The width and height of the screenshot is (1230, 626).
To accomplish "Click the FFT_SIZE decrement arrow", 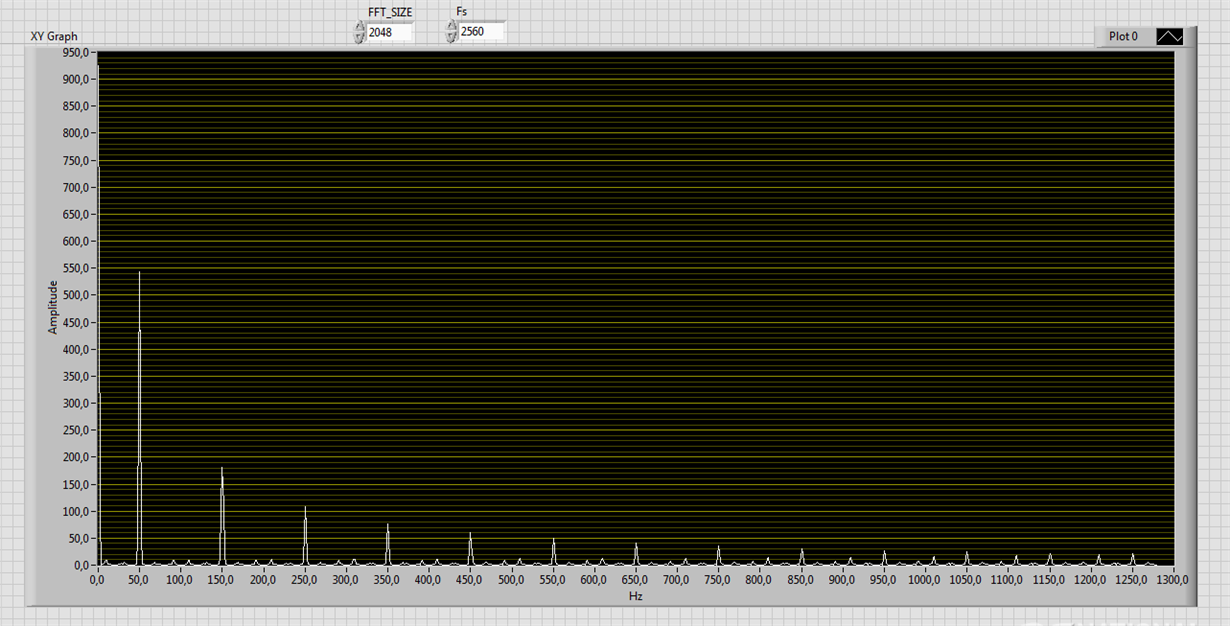I will click(x=360, y=37).
